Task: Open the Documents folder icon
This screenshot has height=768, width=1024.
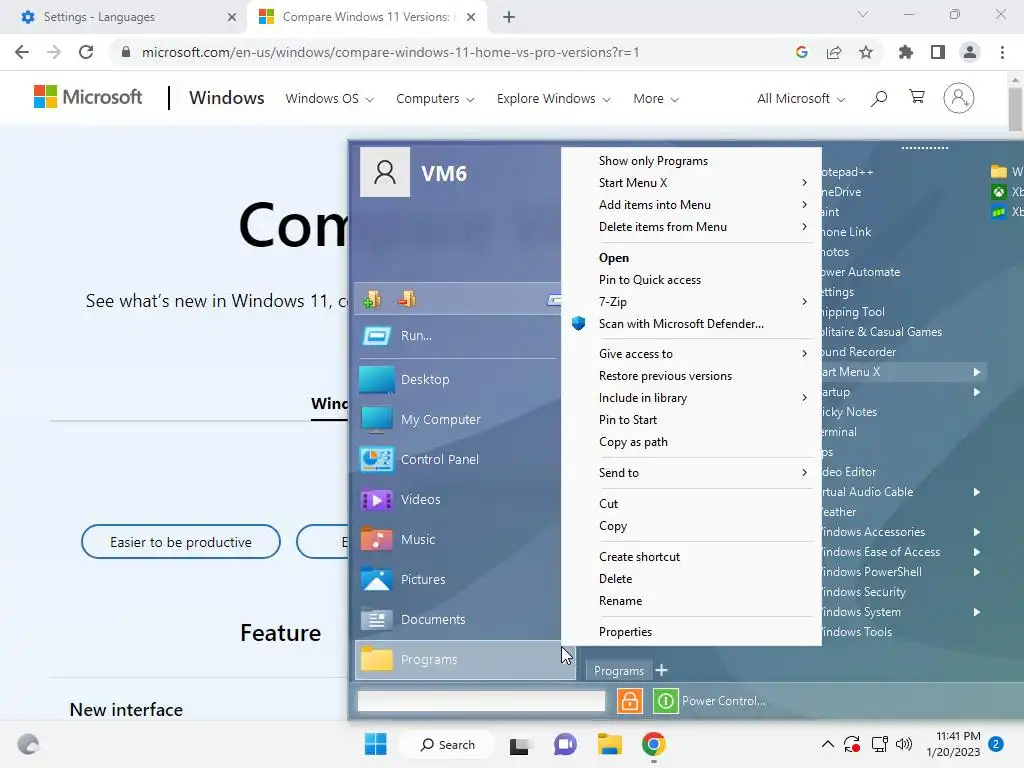Action: coord(377,619)
